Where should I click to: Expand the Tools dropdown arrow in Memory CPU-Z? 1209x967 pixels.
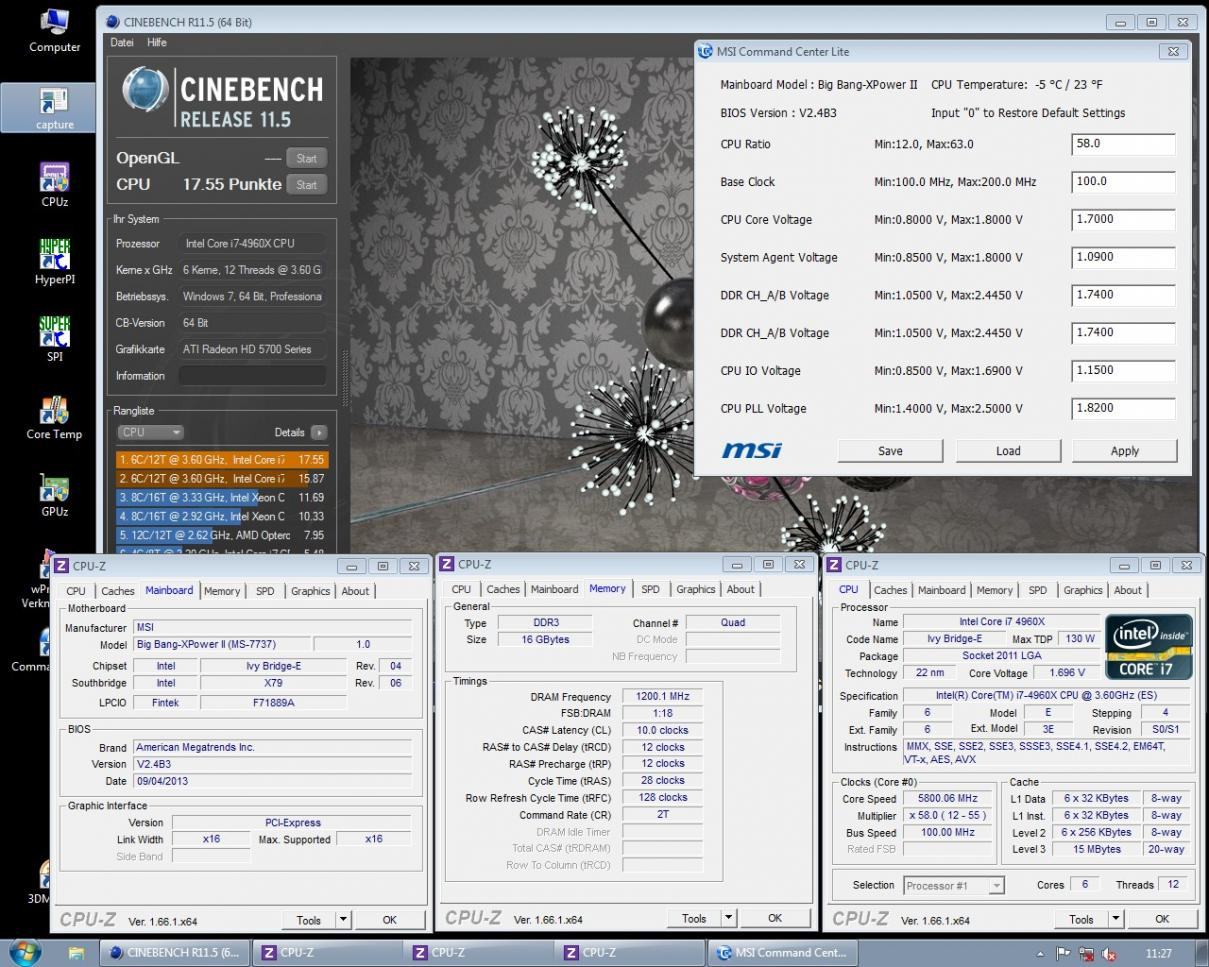click(x=728, y=918)
